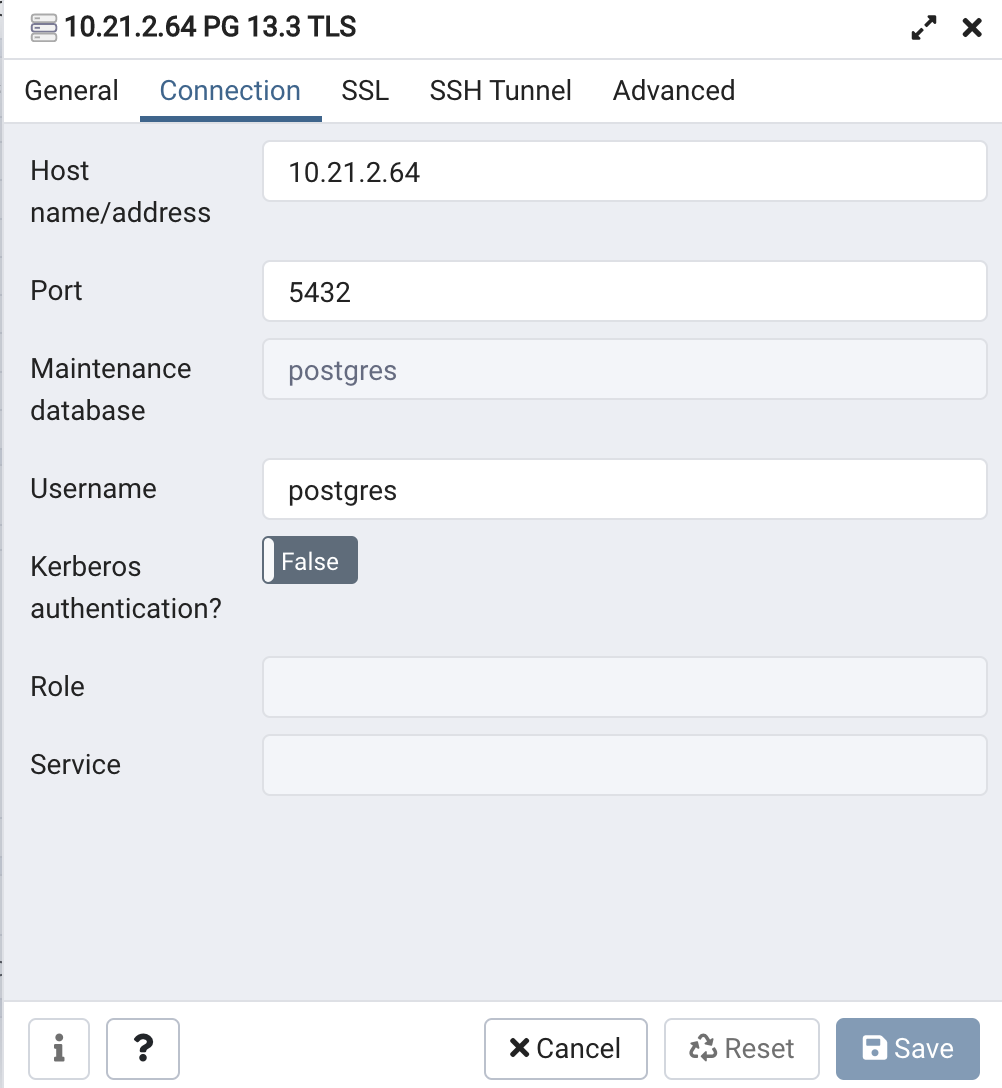Focus the Host name/address field
Viewport: 1002px width, 1088px height.
click(x=625, y=171)
